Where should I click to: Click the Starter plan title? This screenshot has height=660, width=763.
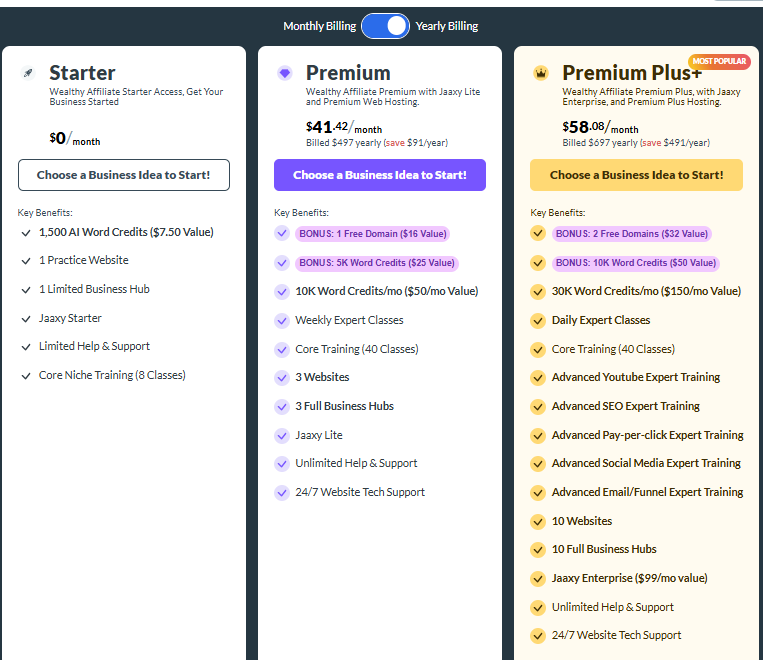click(82, 73)
